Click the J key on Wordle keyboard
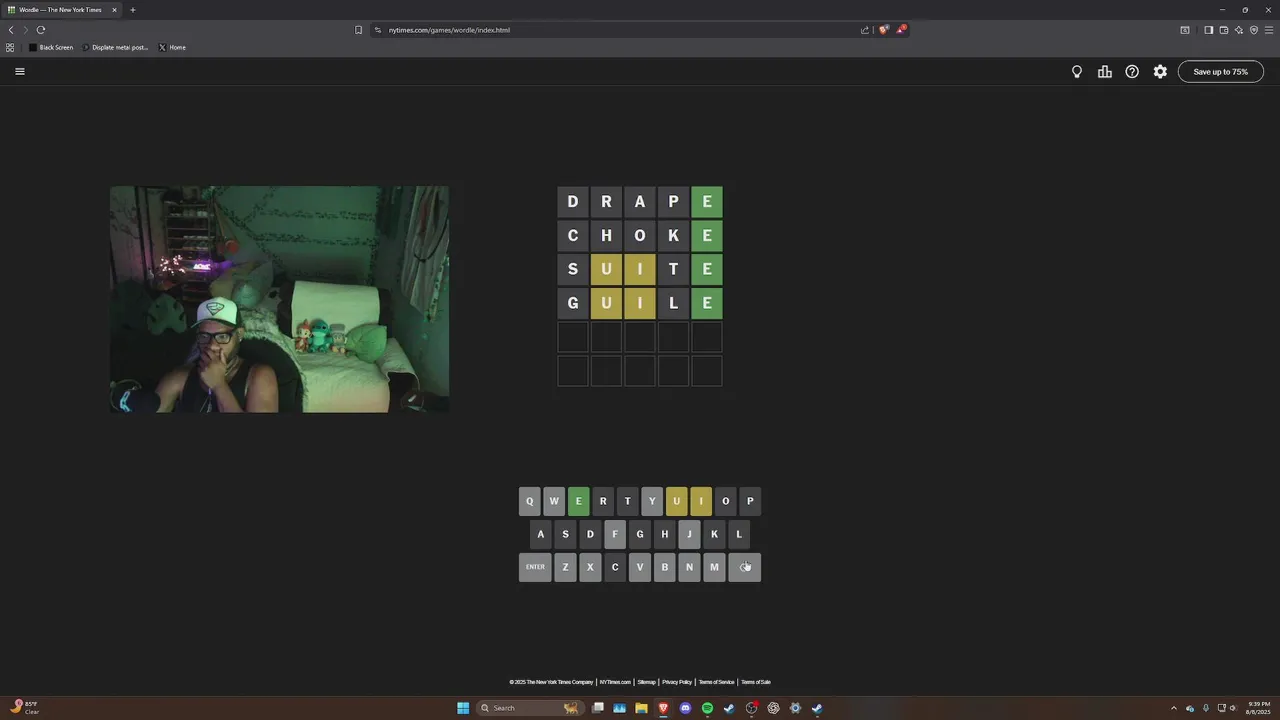This screenshot has height=720, width=1280. [689, 534]
